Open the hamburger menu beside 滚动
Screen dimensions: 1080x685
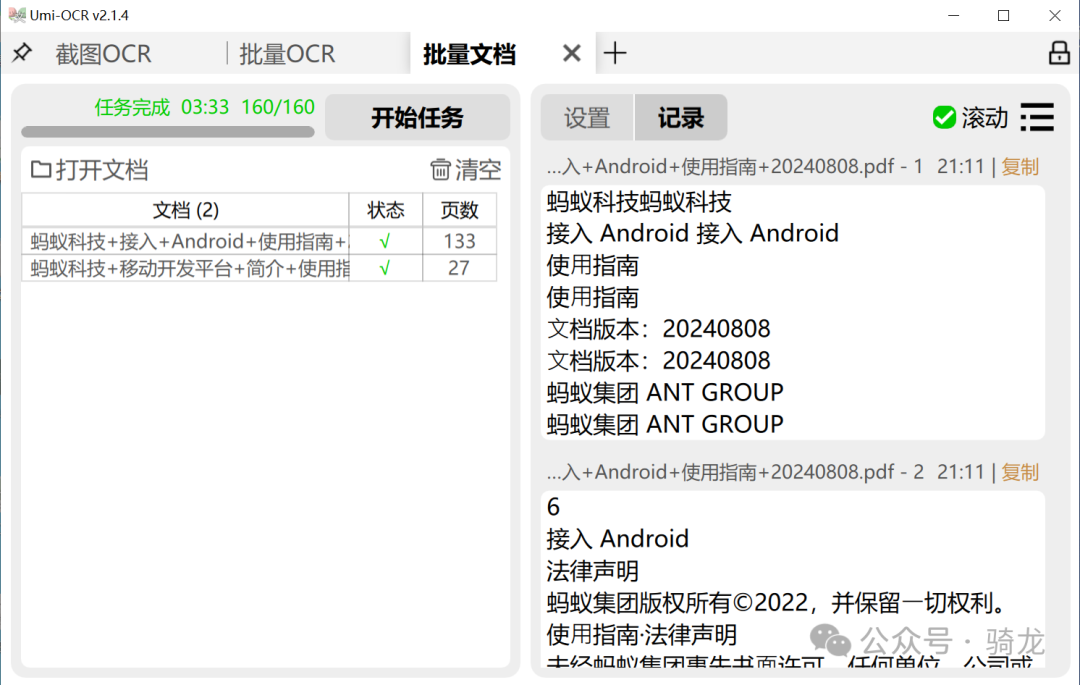[x=1037, y=118]
